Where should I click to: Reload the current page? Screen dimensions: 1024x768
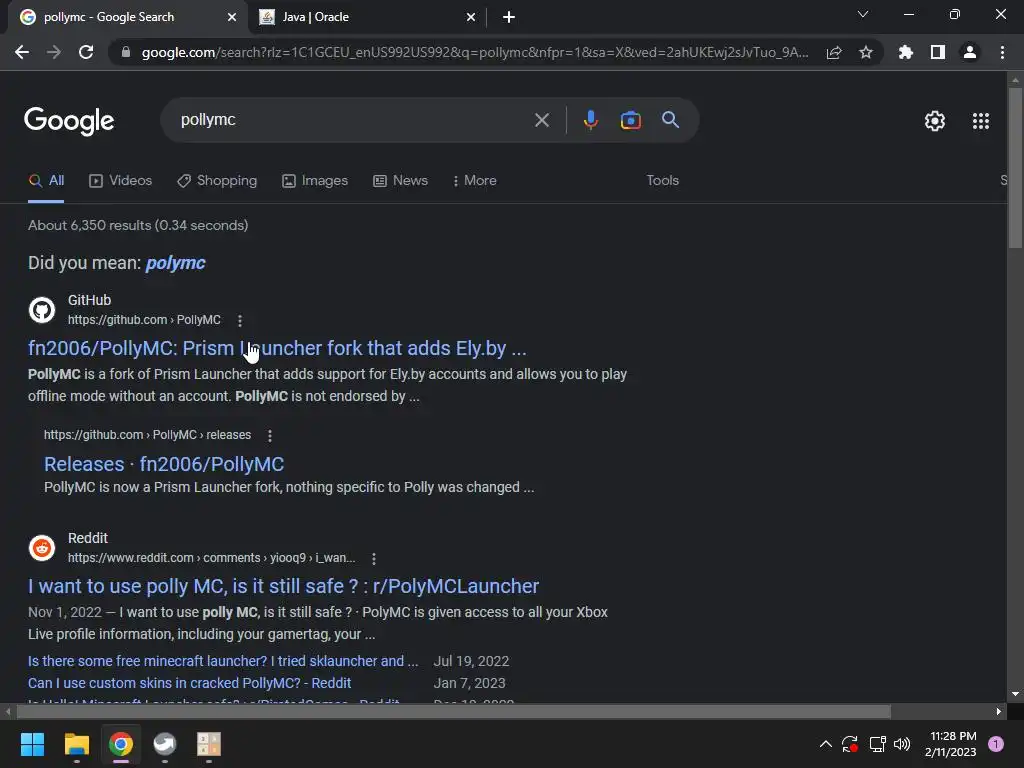tap(86, 52)
